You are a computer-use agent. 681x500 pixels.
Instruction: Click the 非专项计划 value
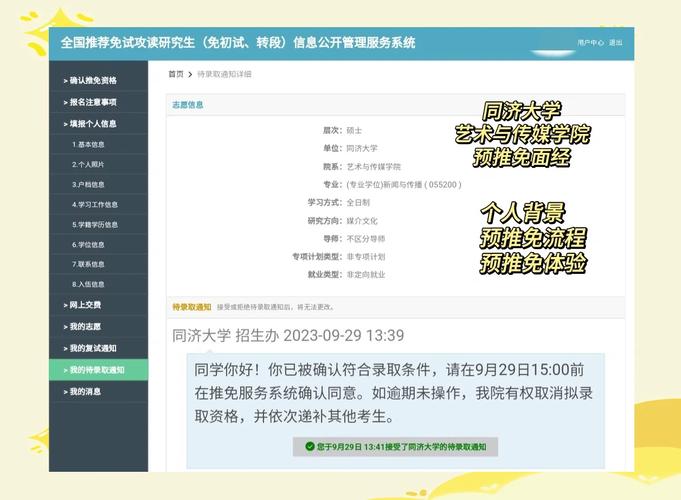coord(366,257)
